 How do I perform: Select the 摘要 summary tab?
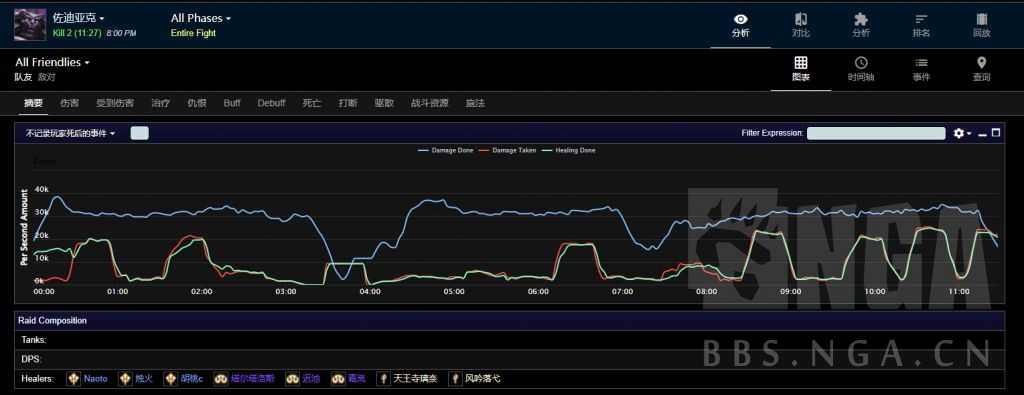coord(33,103)
